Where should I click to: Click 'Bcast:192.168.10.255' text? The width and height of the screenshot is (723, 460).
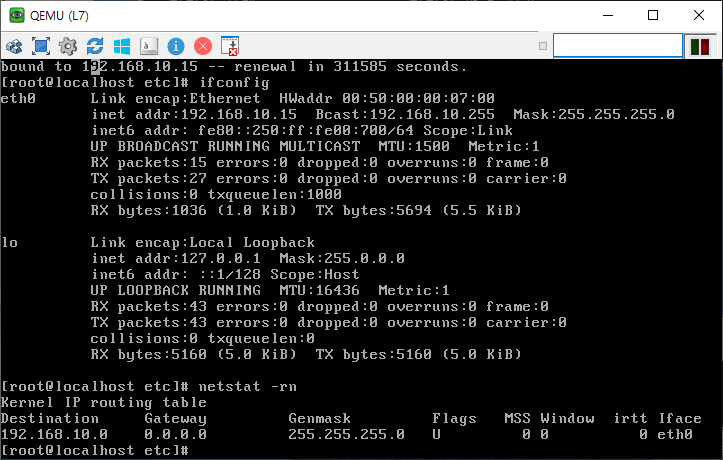click(x=405, y=114)
